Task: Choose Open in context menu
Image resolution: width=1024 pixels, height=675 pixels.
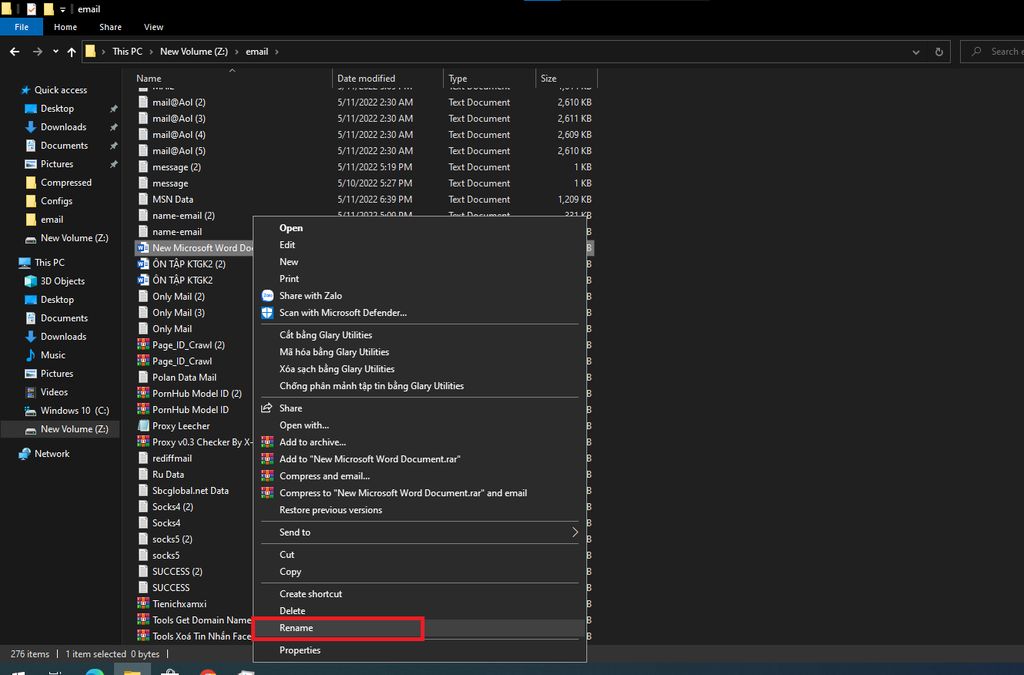Action: click(291, 228)
